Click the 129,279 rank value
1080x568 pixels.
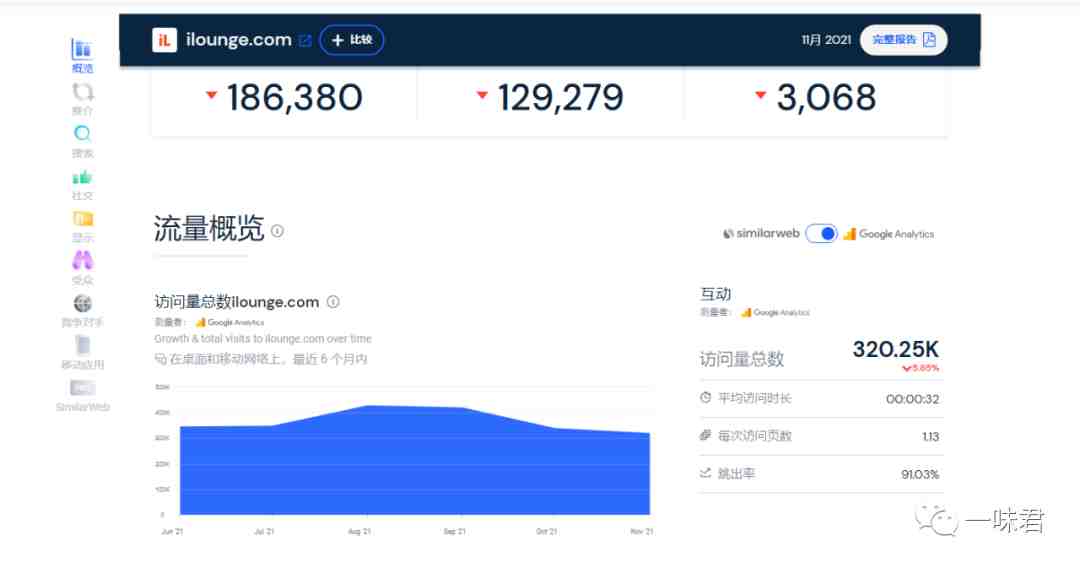coord(560,97)
